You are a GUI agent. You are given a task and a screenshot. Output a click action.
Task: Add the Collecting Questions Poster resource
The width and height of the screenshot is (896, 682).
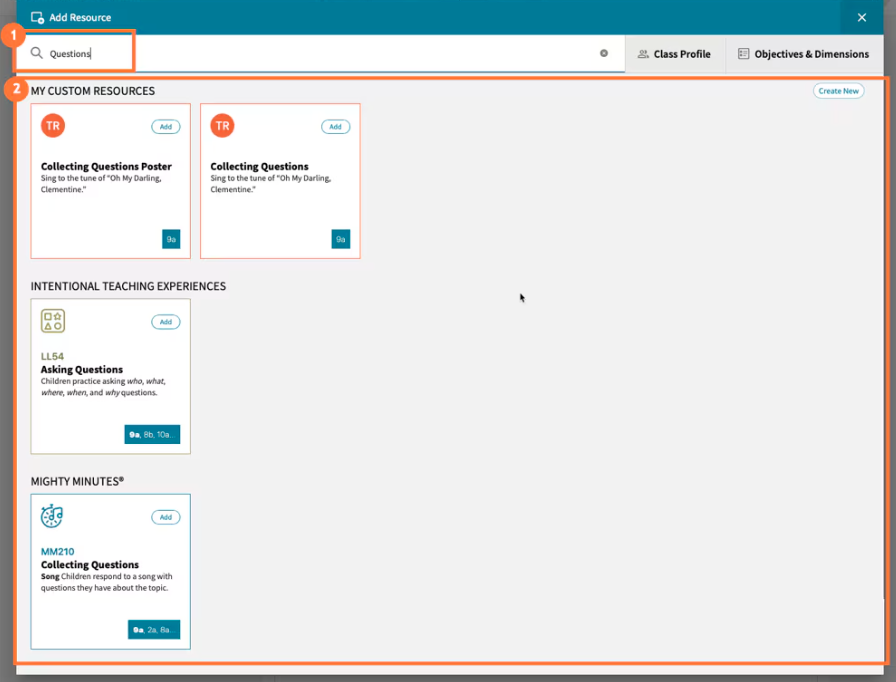pos(166,126)
